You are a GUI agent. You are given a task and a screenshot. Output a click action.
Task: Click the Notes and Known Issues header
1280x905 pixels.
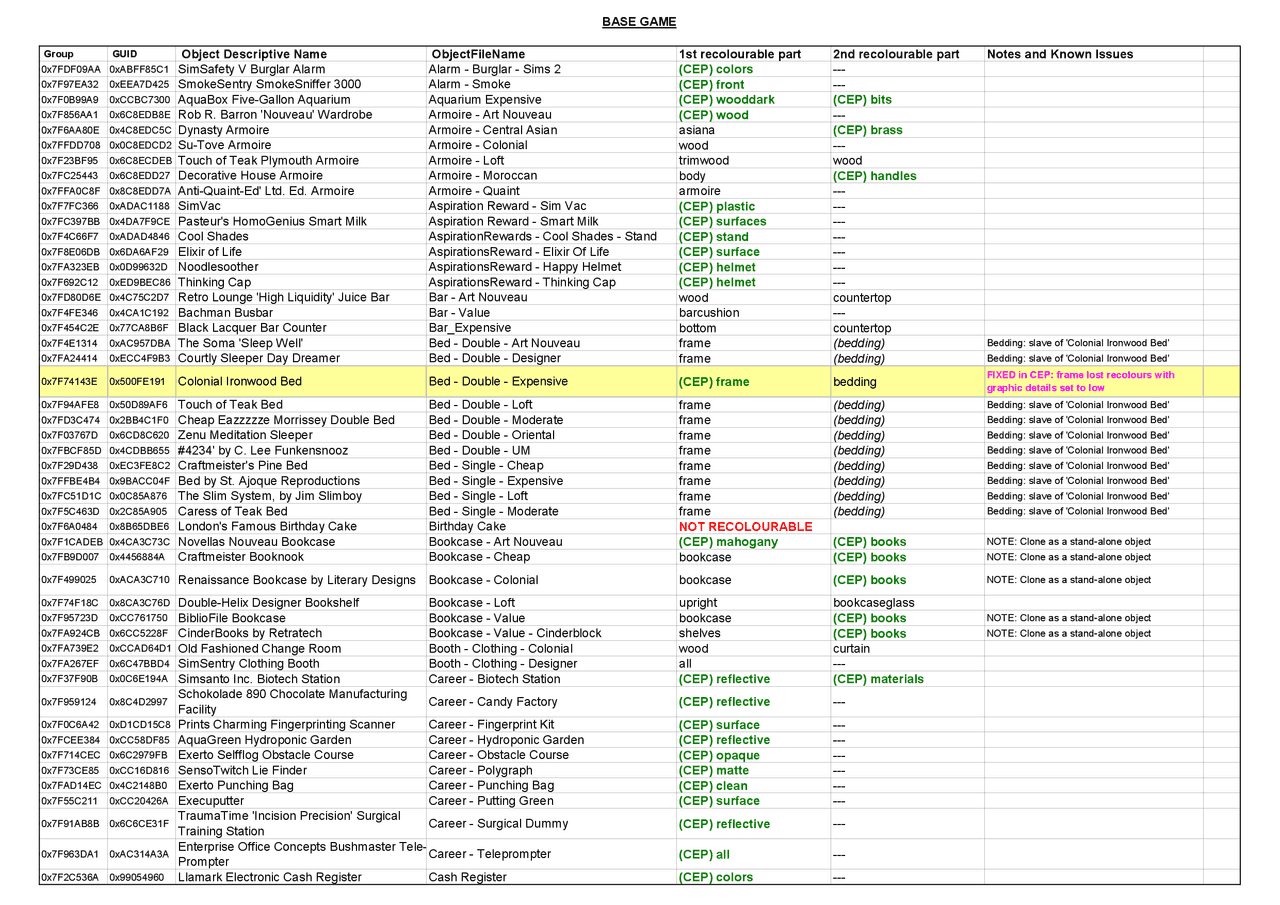click(x=1060, y=54)
